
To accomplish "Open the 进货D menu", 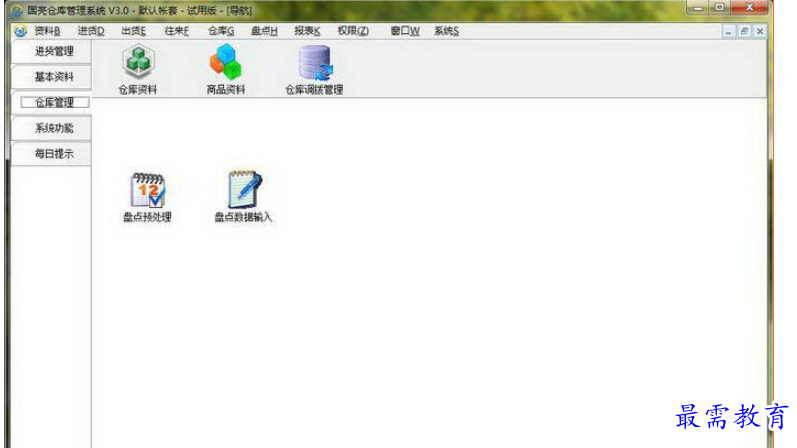I will tap(91, 31).
